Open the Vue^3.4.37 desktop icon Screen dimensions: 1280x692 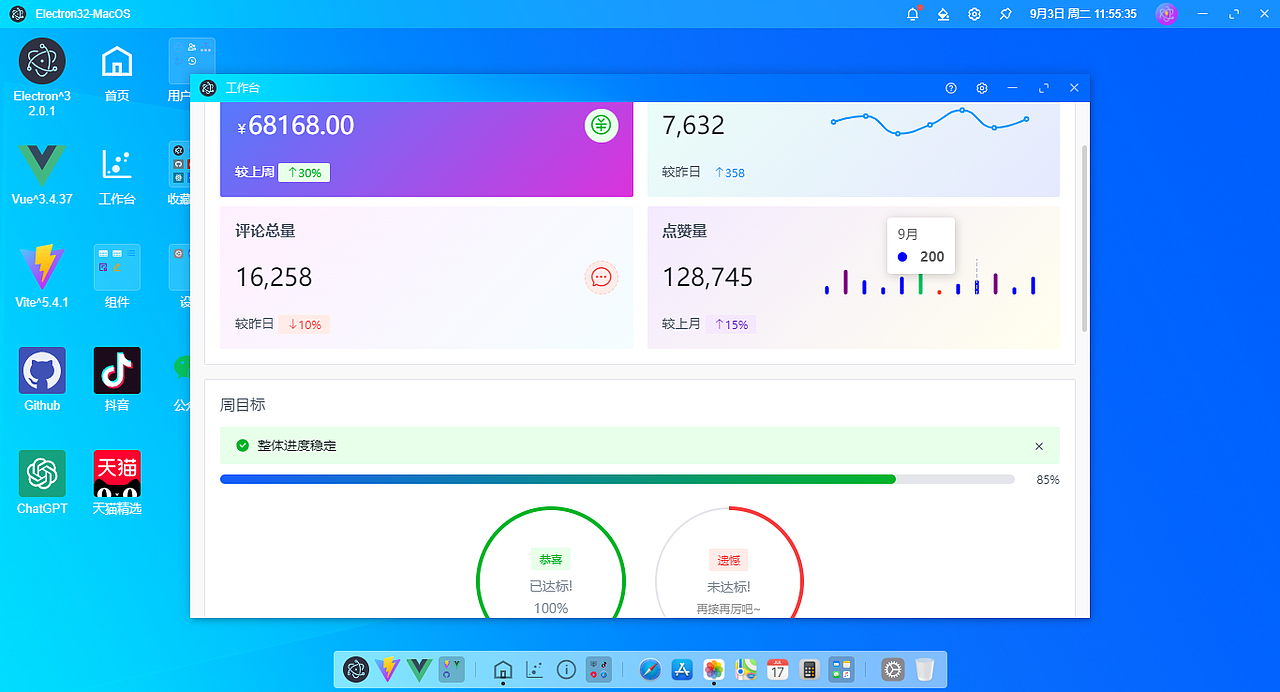(42, 166)
